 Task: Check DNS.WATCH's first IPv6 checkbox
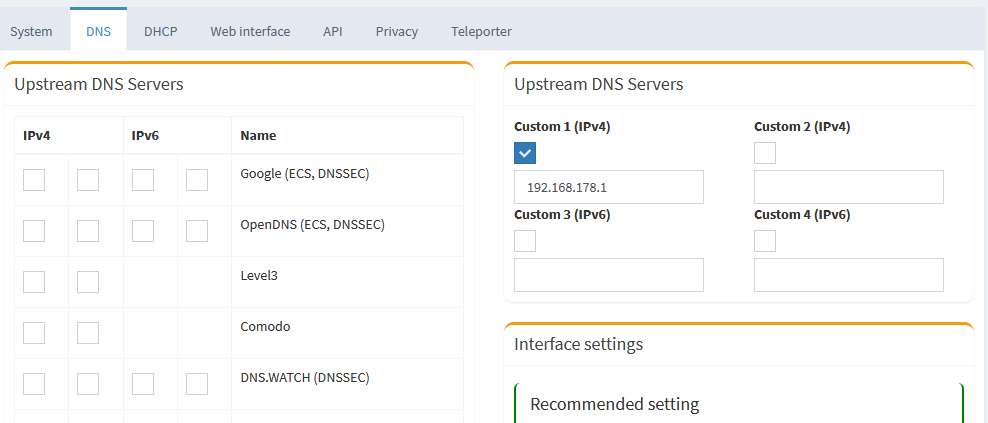click(143, 384)
